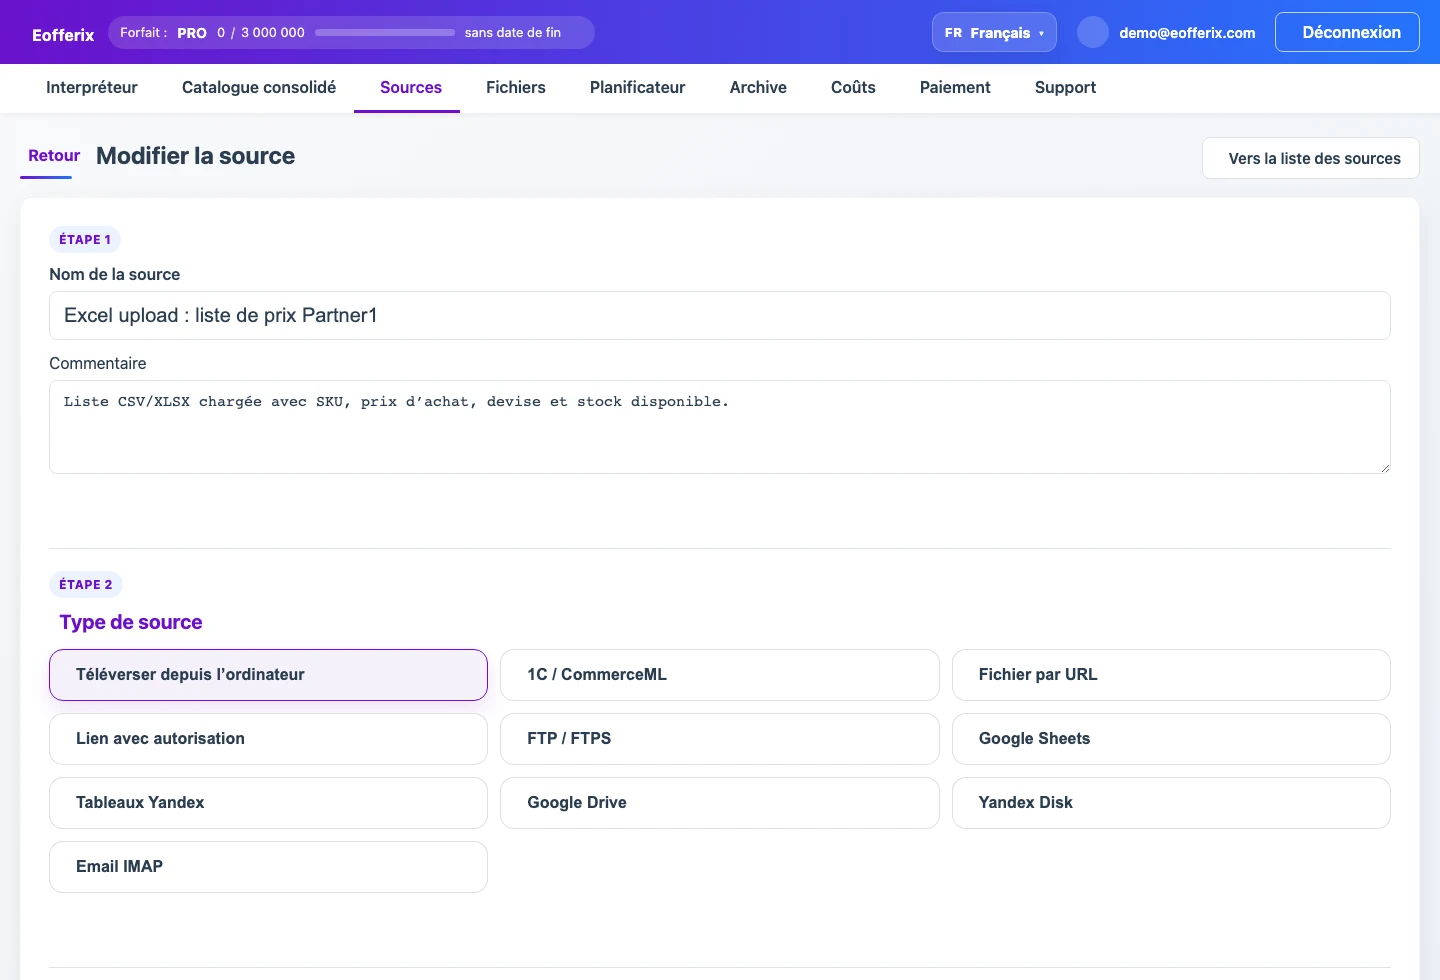Click the ÉTAPE 2 badge

coord(86,585)
